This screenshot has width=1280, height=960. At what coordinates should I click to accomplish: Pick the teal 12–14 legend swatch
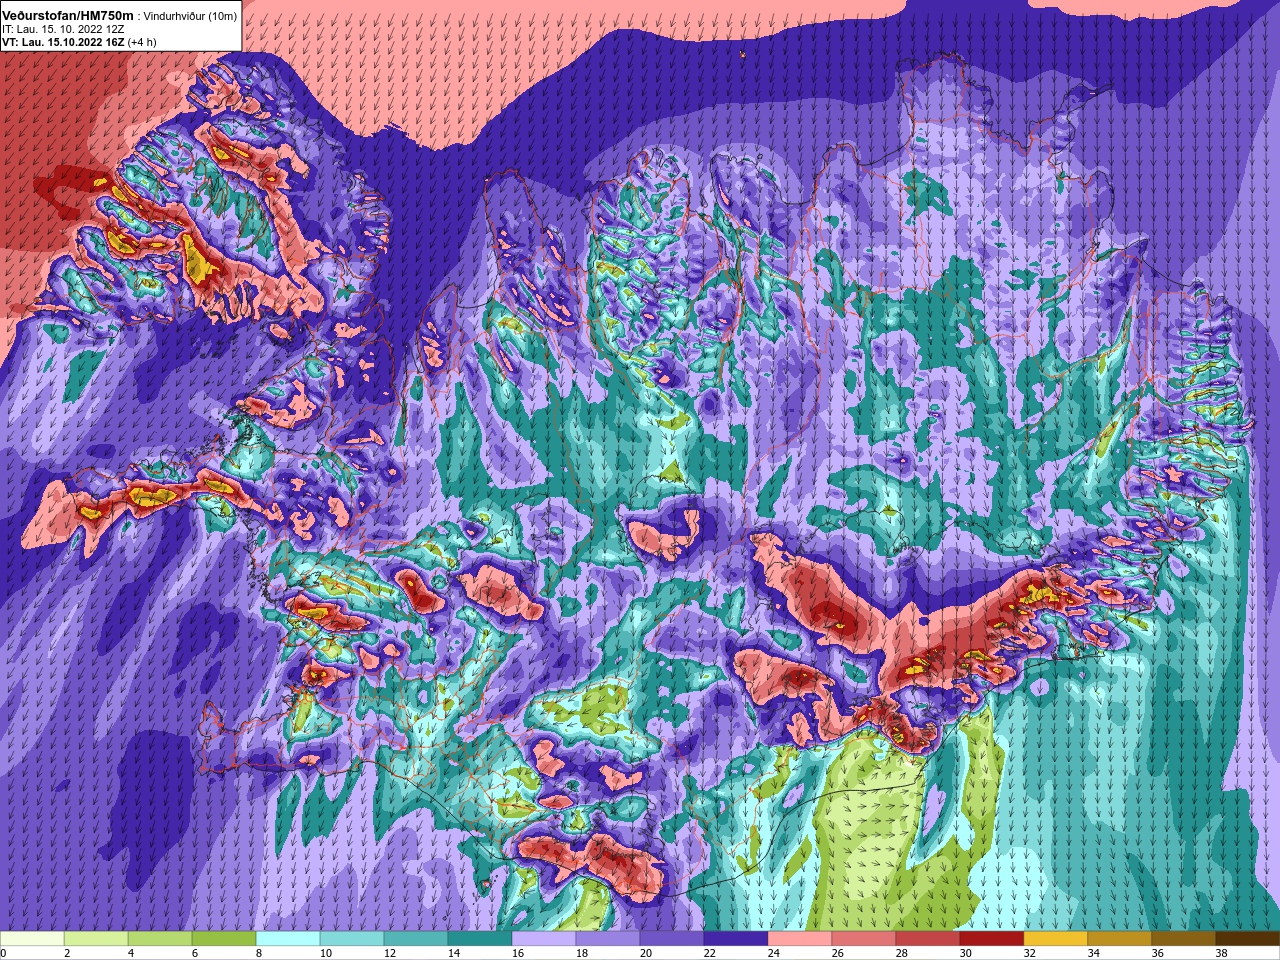tap(416, 939)
